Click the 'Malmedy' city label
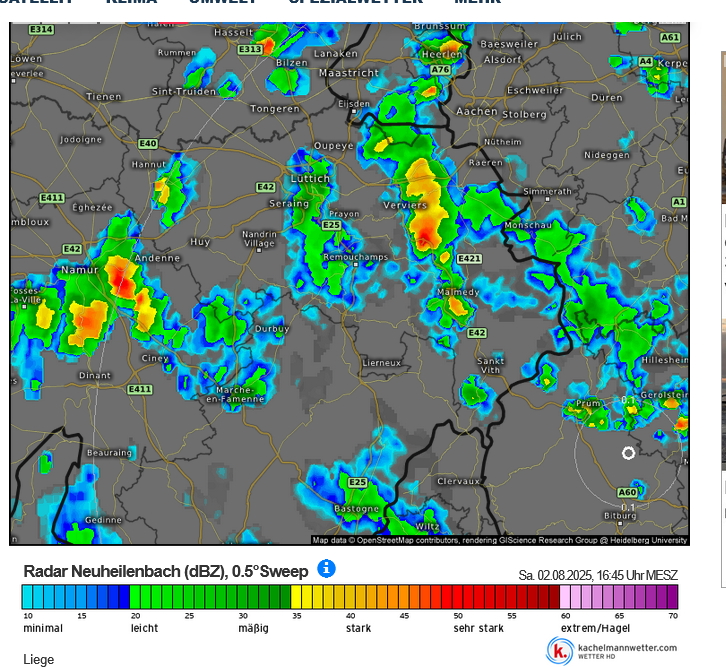The height and width of the screenshot is (667, 726). coord(458,292)
